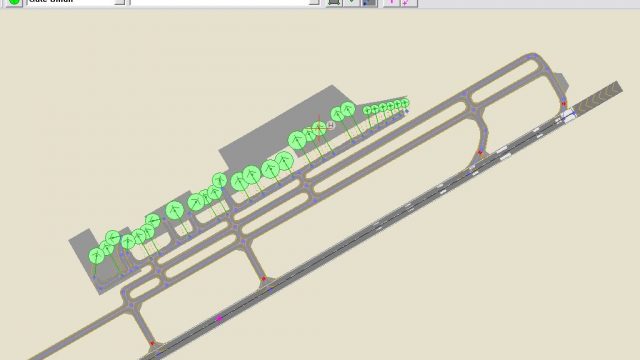Select the helipad H marker on the apron

coord(331,125)
